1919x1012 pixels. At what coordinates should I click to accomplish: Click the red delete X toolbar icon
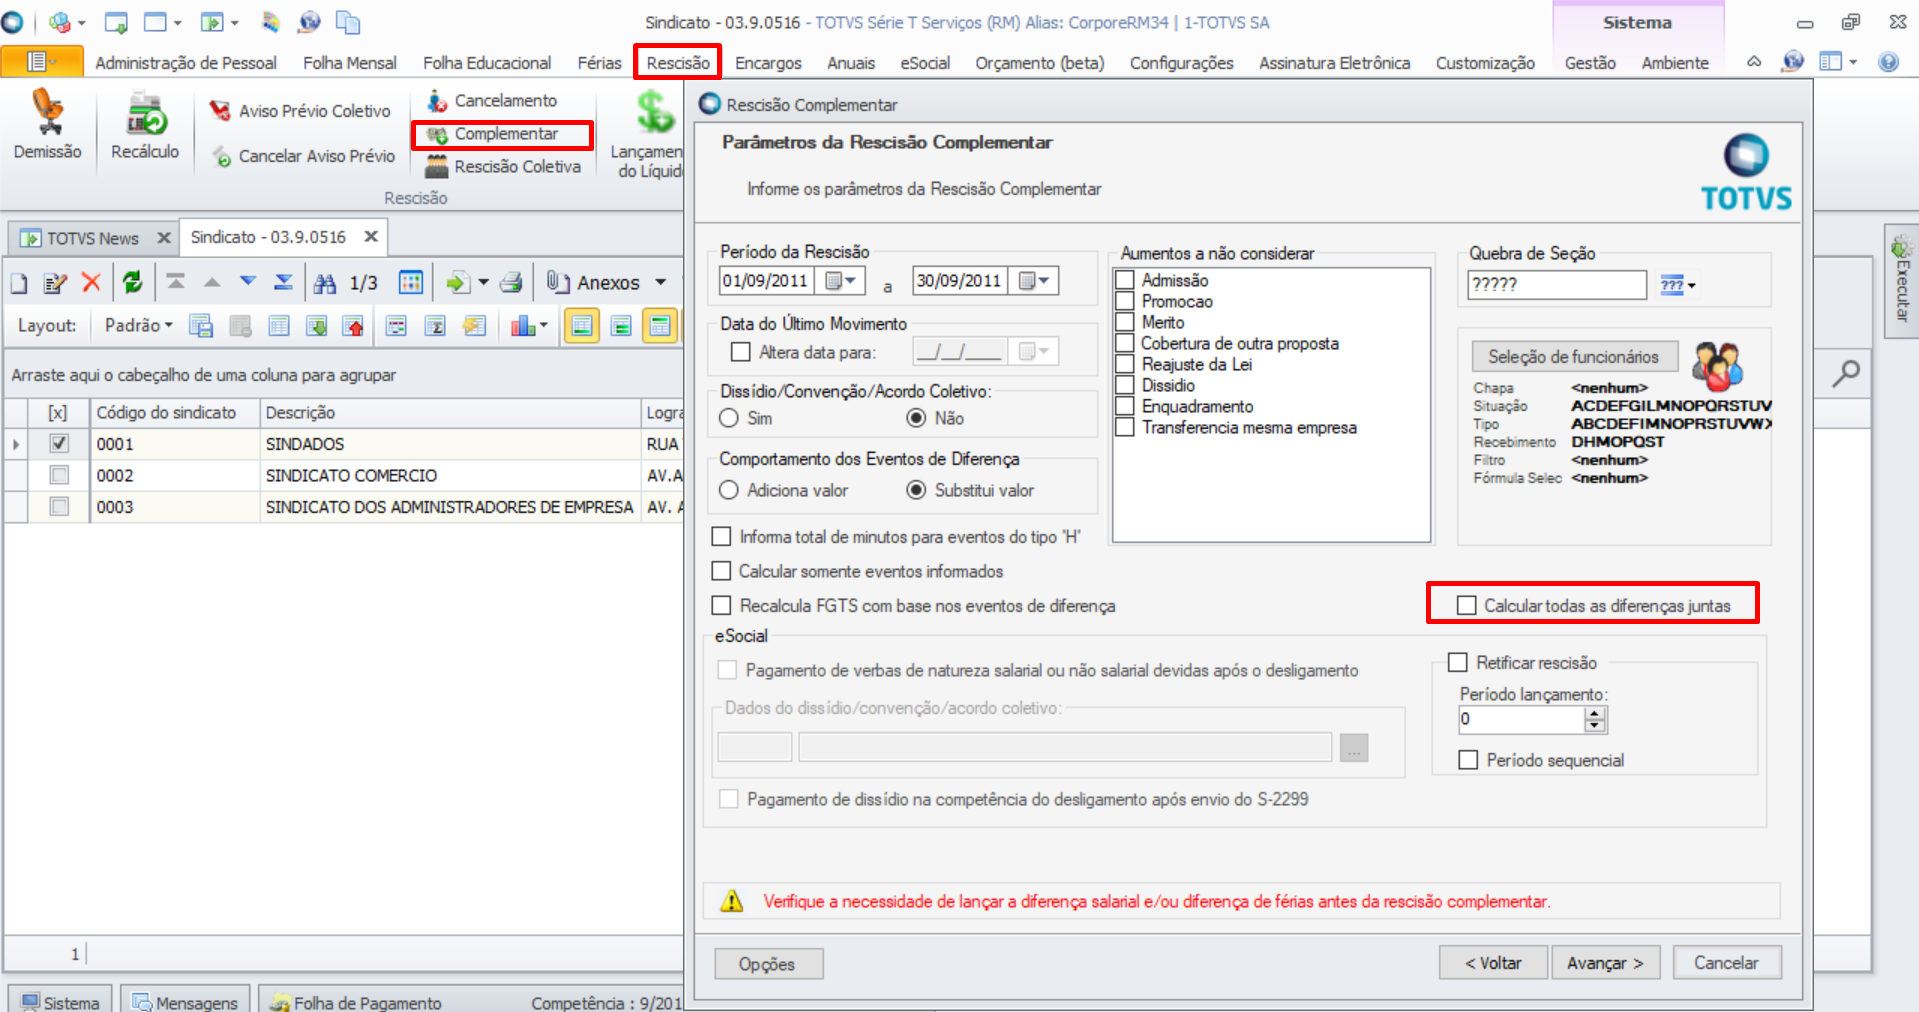[x=91, y=283]
